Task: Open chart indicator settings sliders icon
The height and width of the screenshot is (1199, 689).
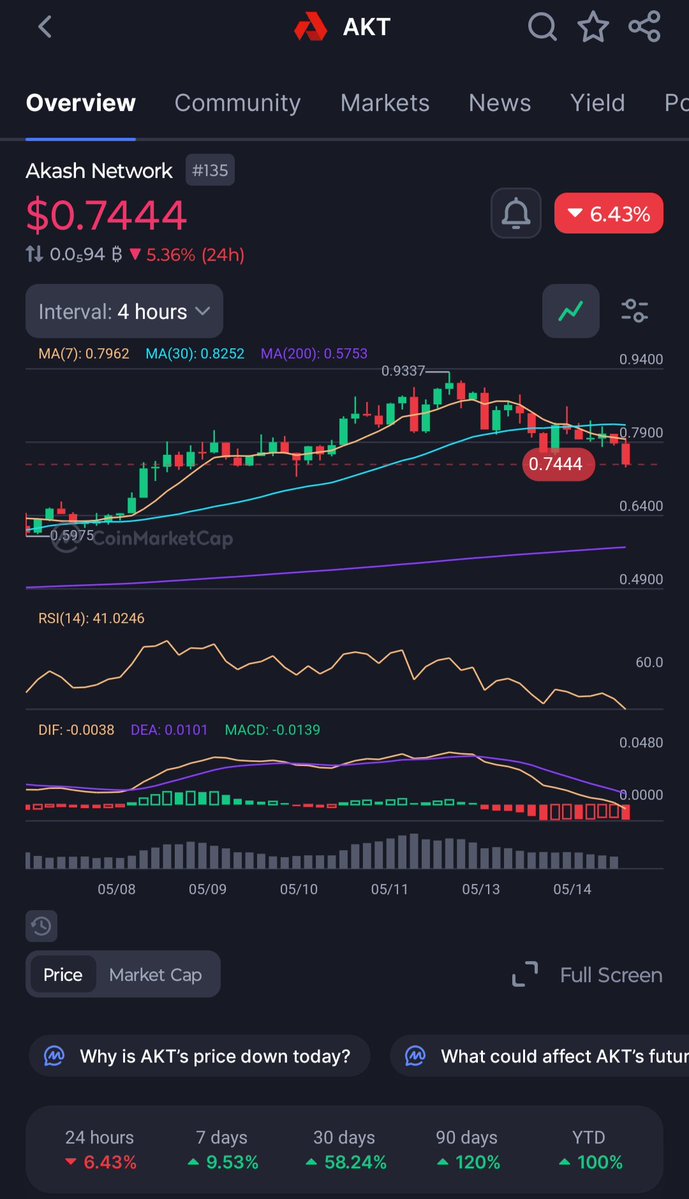Action: click(x=635, y=311)
